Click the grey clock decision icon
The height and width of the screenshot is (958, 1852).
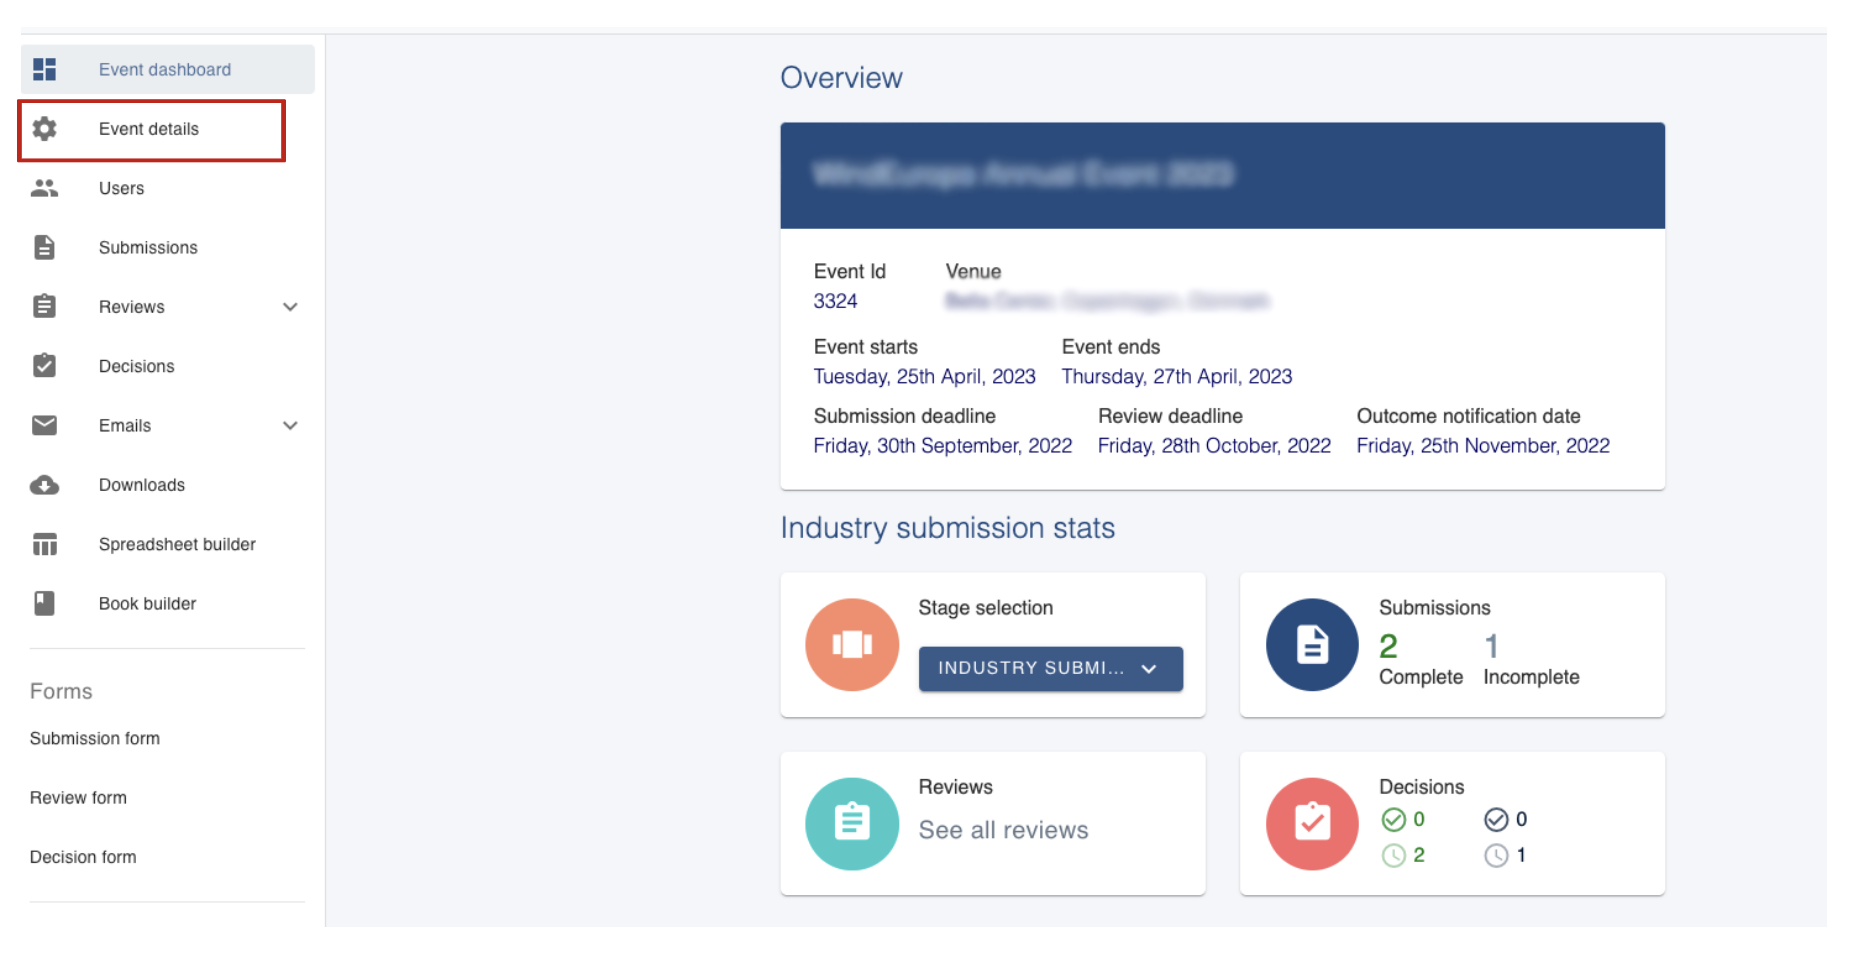pyautogui.click(x=1496, y=855)
